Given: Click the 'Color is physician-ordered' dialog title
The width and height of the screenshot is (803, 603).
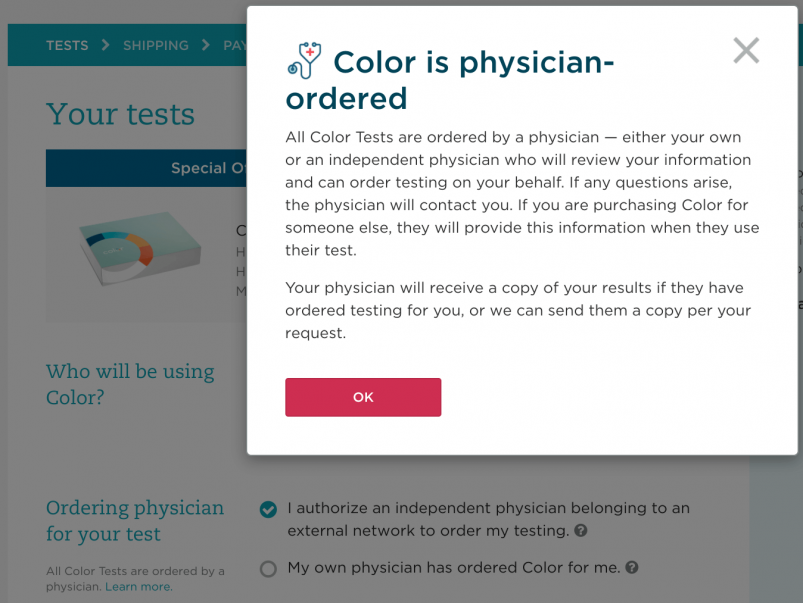Looking at the screenshot, I should click(x=450, y=80).
